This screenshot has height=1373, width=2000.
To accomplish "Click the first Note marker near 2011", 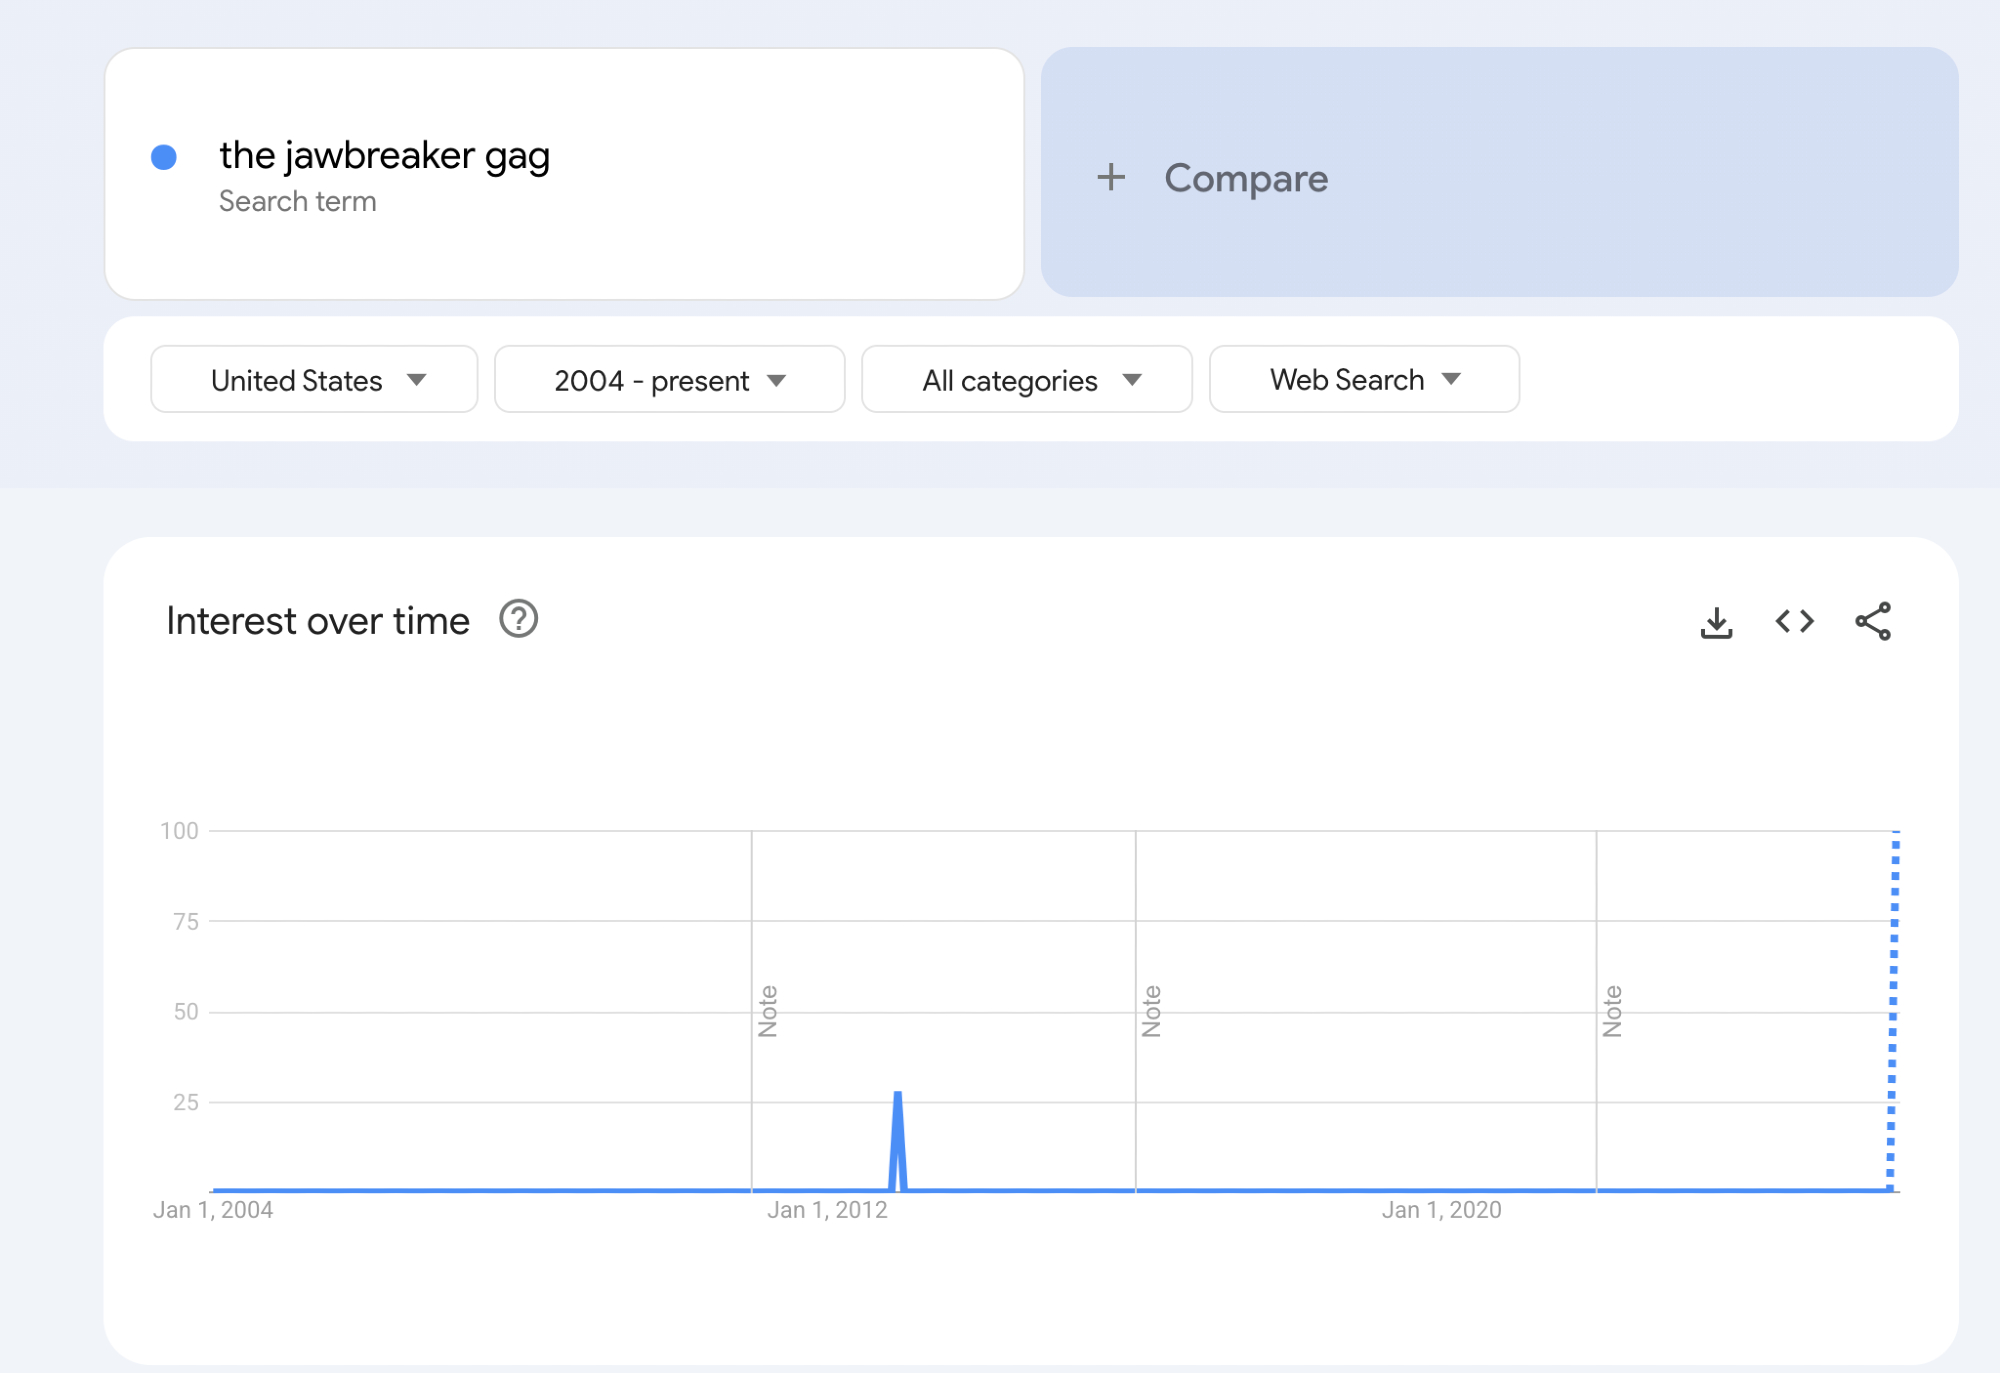I will coord(768,1011).
